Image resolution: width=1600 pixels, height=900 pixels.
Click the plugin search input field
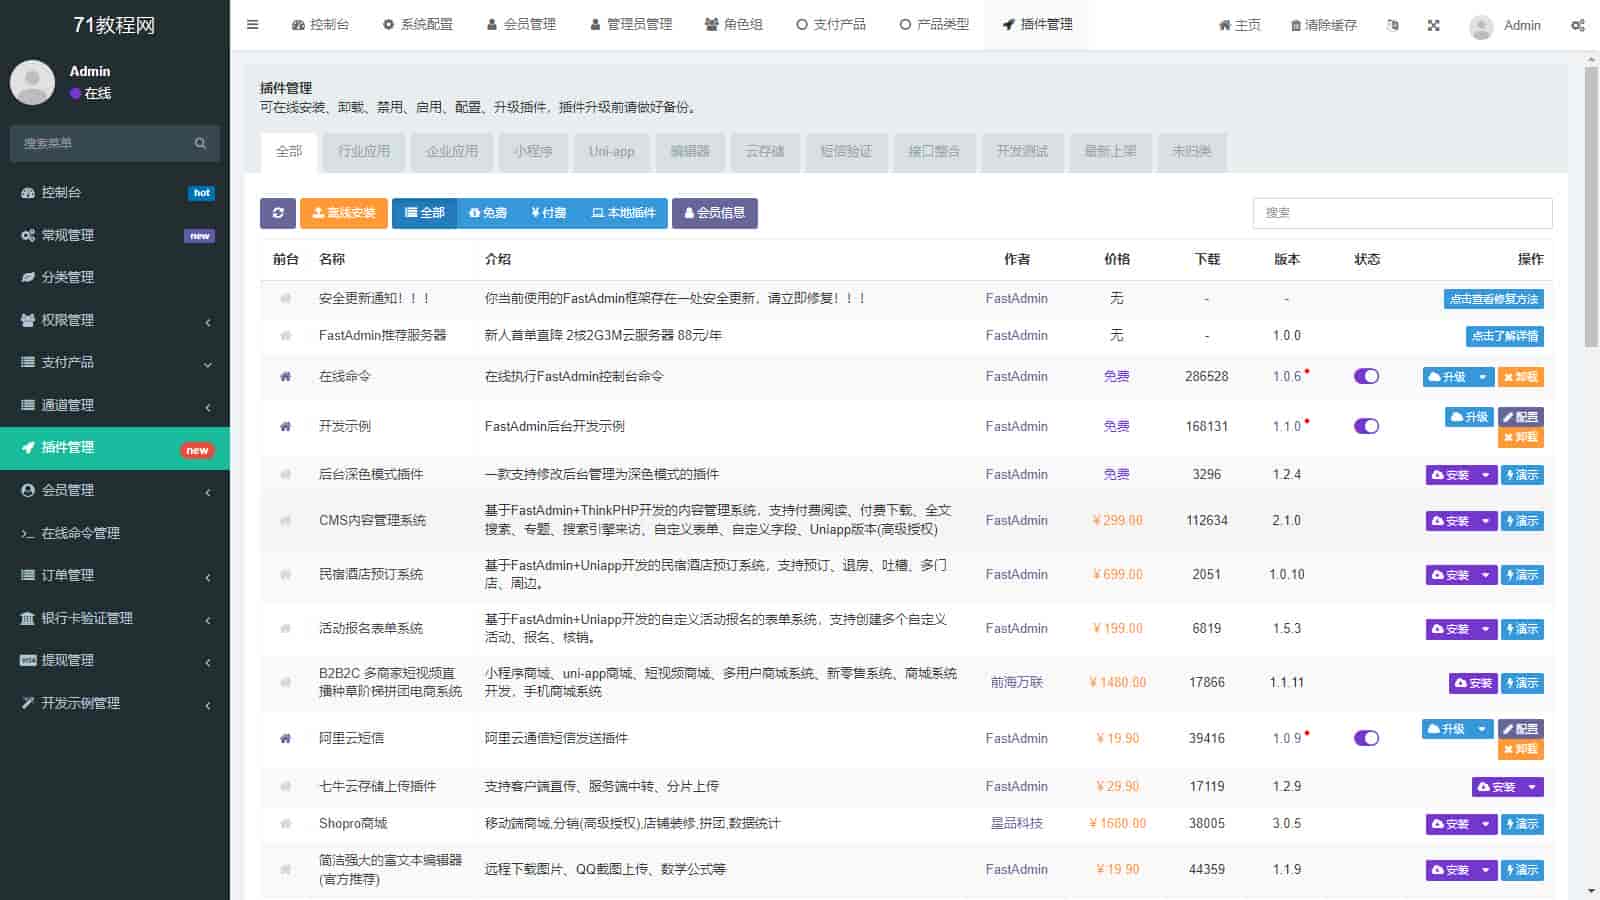[1402, 213]
